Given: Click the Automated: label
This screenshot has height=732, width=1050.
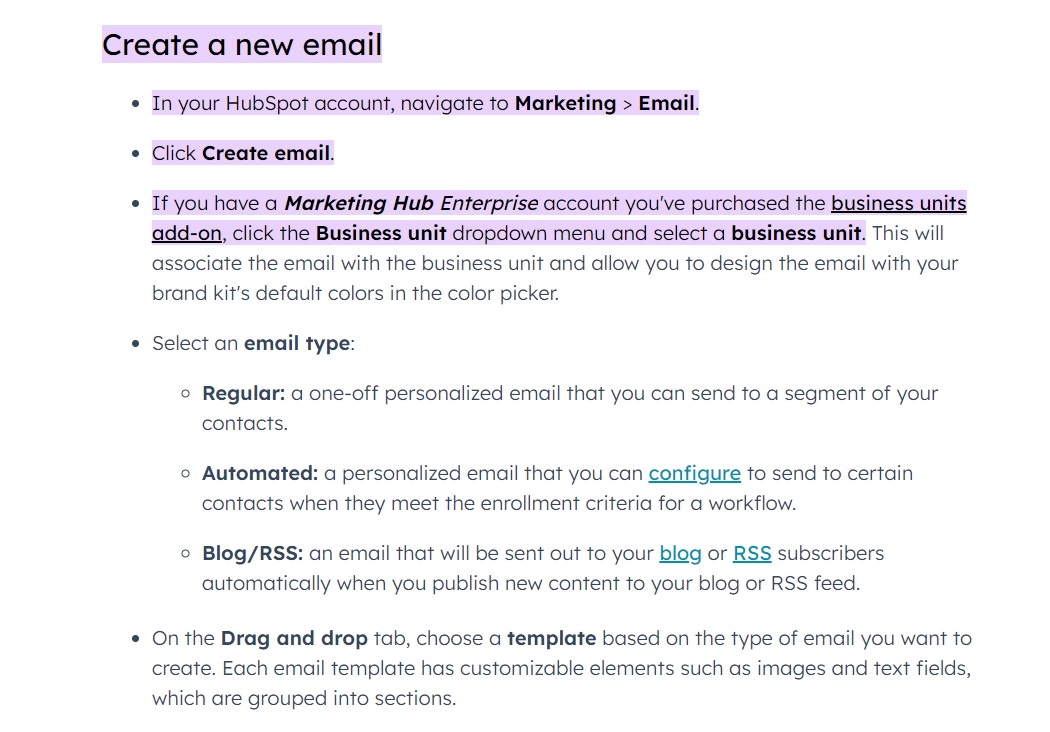Looking at the screenshot, I should [x=260, y=473].
